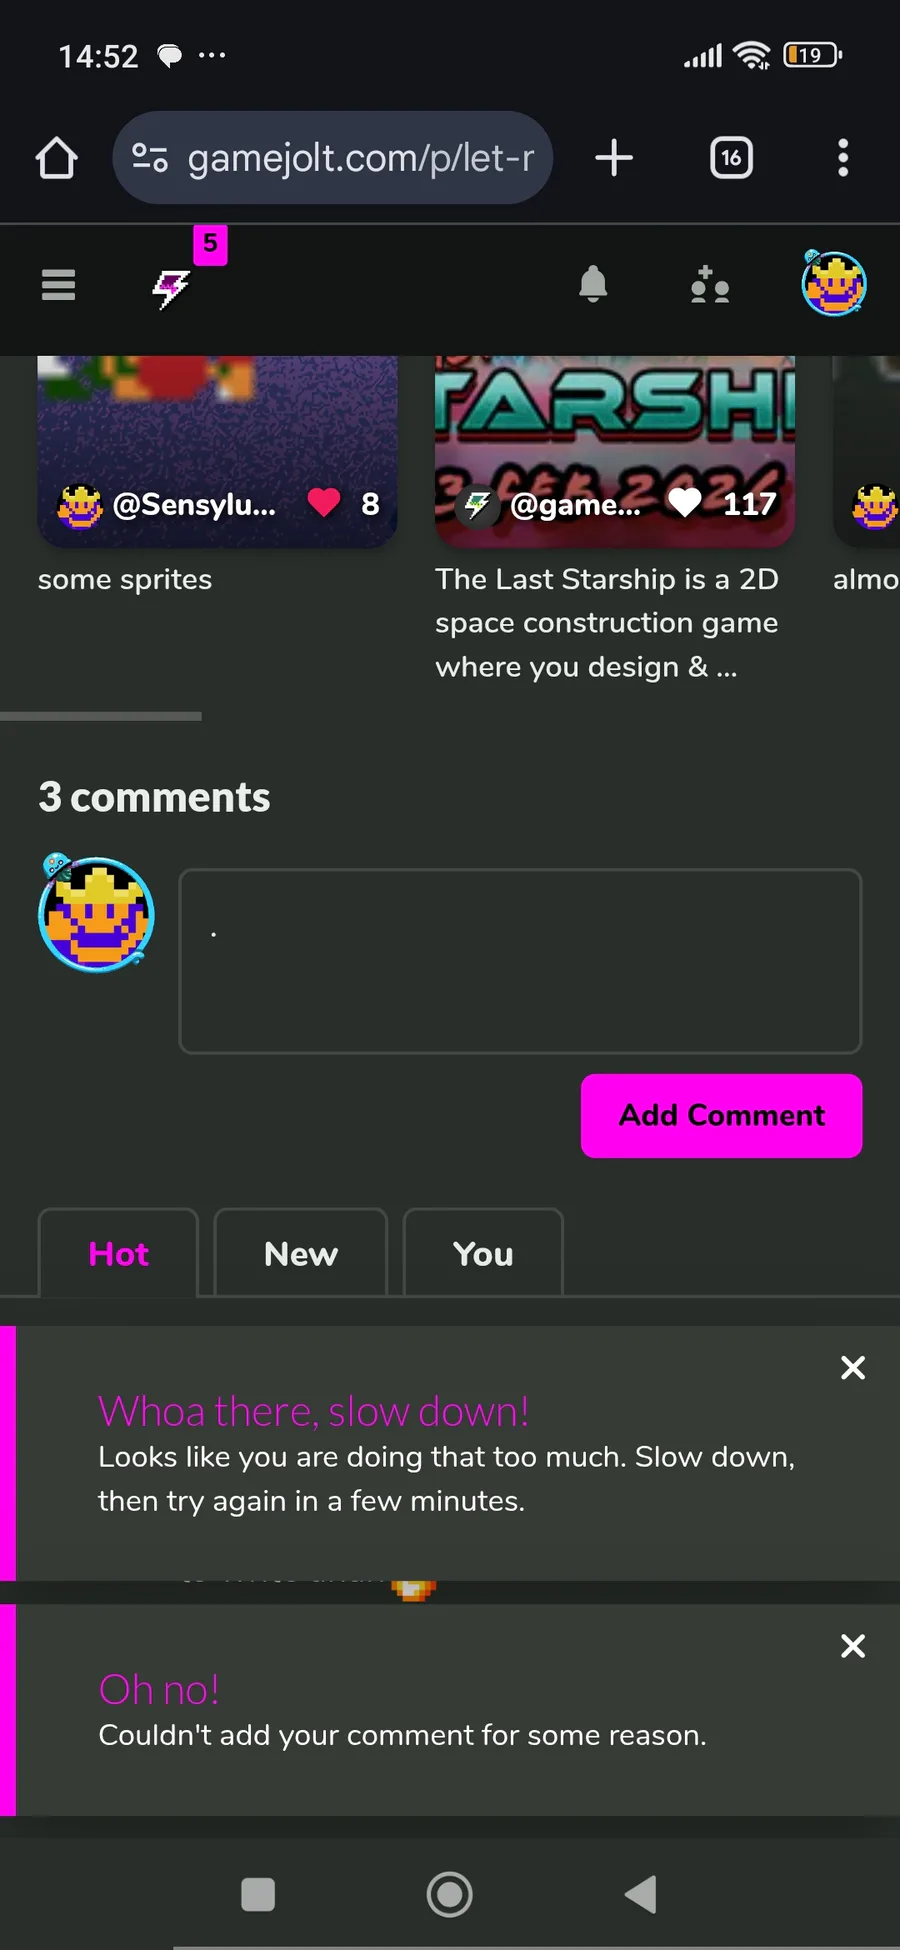
Task: Tap the Game Jolt lightning bolt logo
Action: (171, 289)
